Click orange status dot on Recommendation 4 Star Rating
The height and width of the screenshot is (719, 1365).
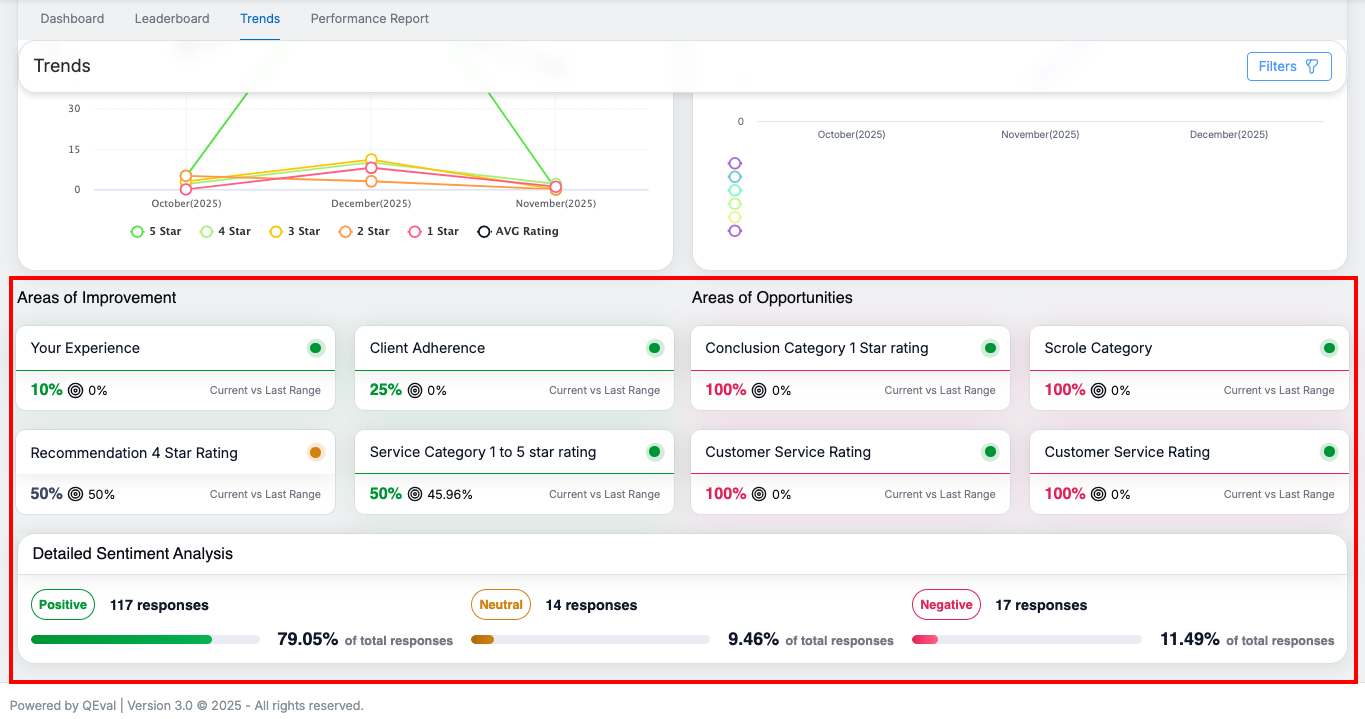(315, 452)
